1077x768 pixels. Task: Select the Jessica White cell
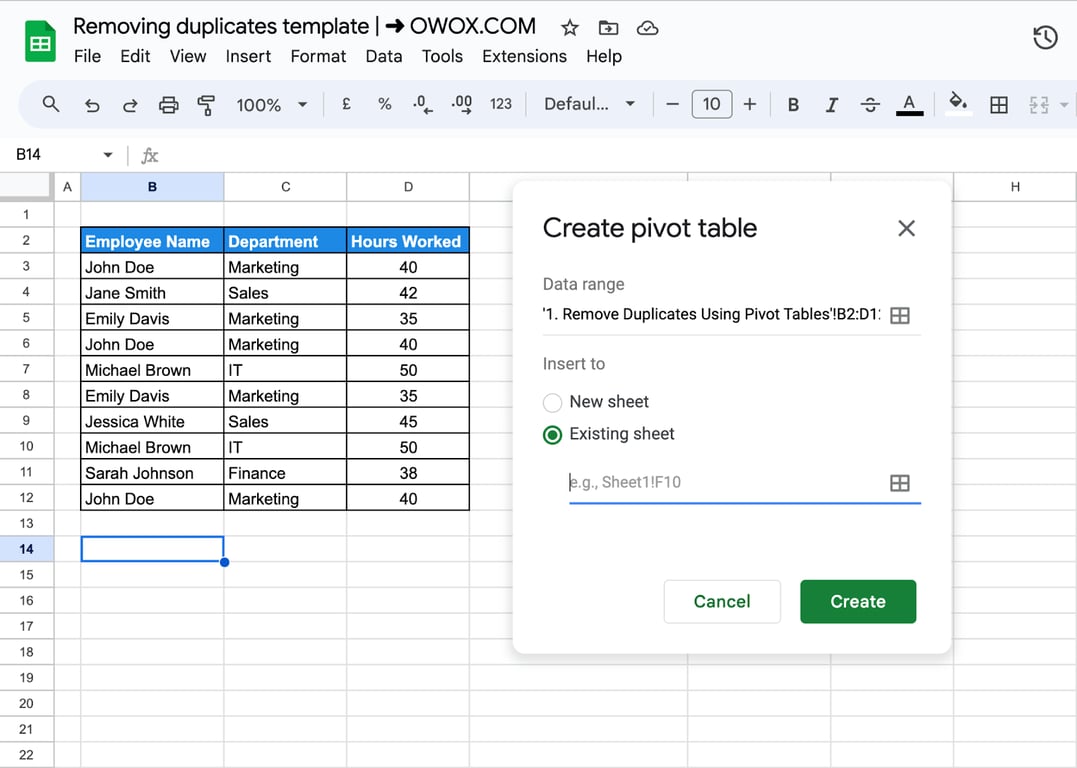pyautogui.click(x=152, y=422)
